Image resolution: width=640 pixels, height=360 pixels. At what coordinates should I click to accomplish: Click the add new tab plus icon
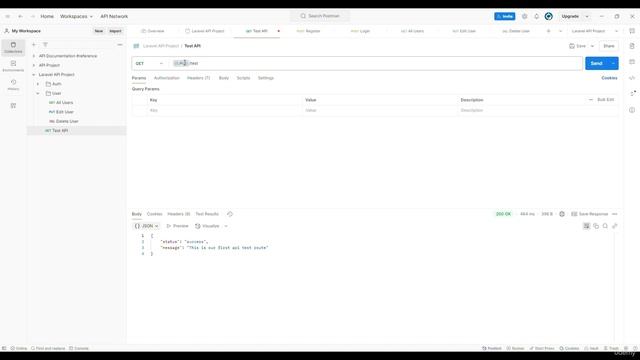549,31
